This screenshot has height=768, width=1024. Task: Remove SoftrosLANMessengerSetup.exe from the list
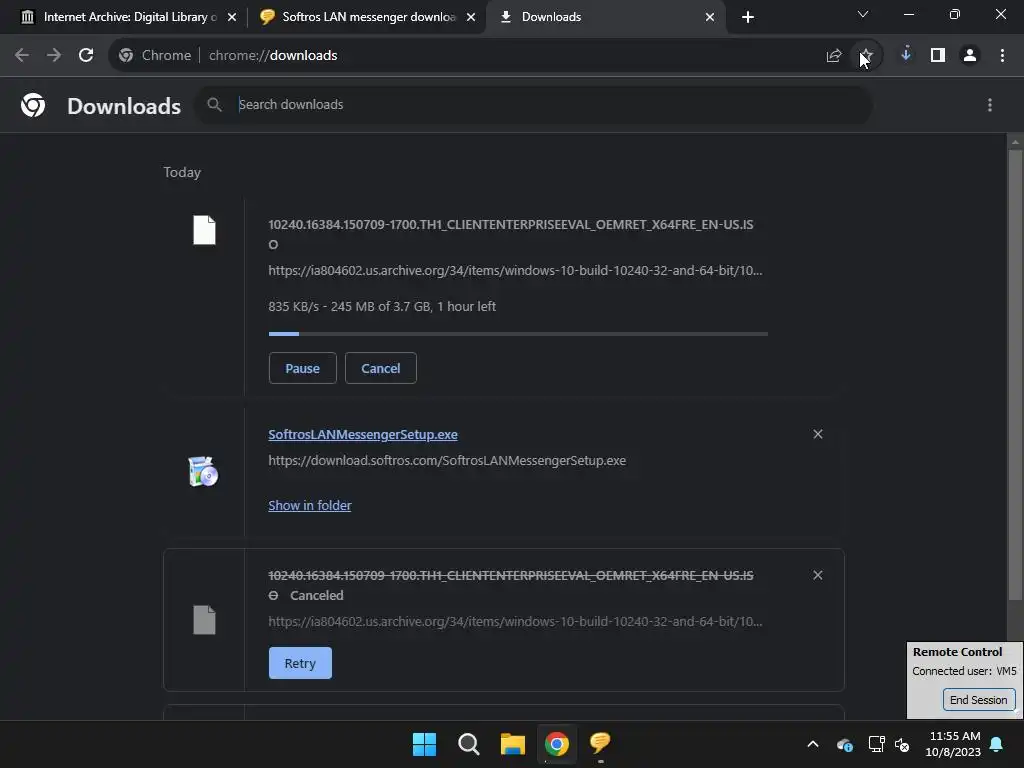pos(818,434)
